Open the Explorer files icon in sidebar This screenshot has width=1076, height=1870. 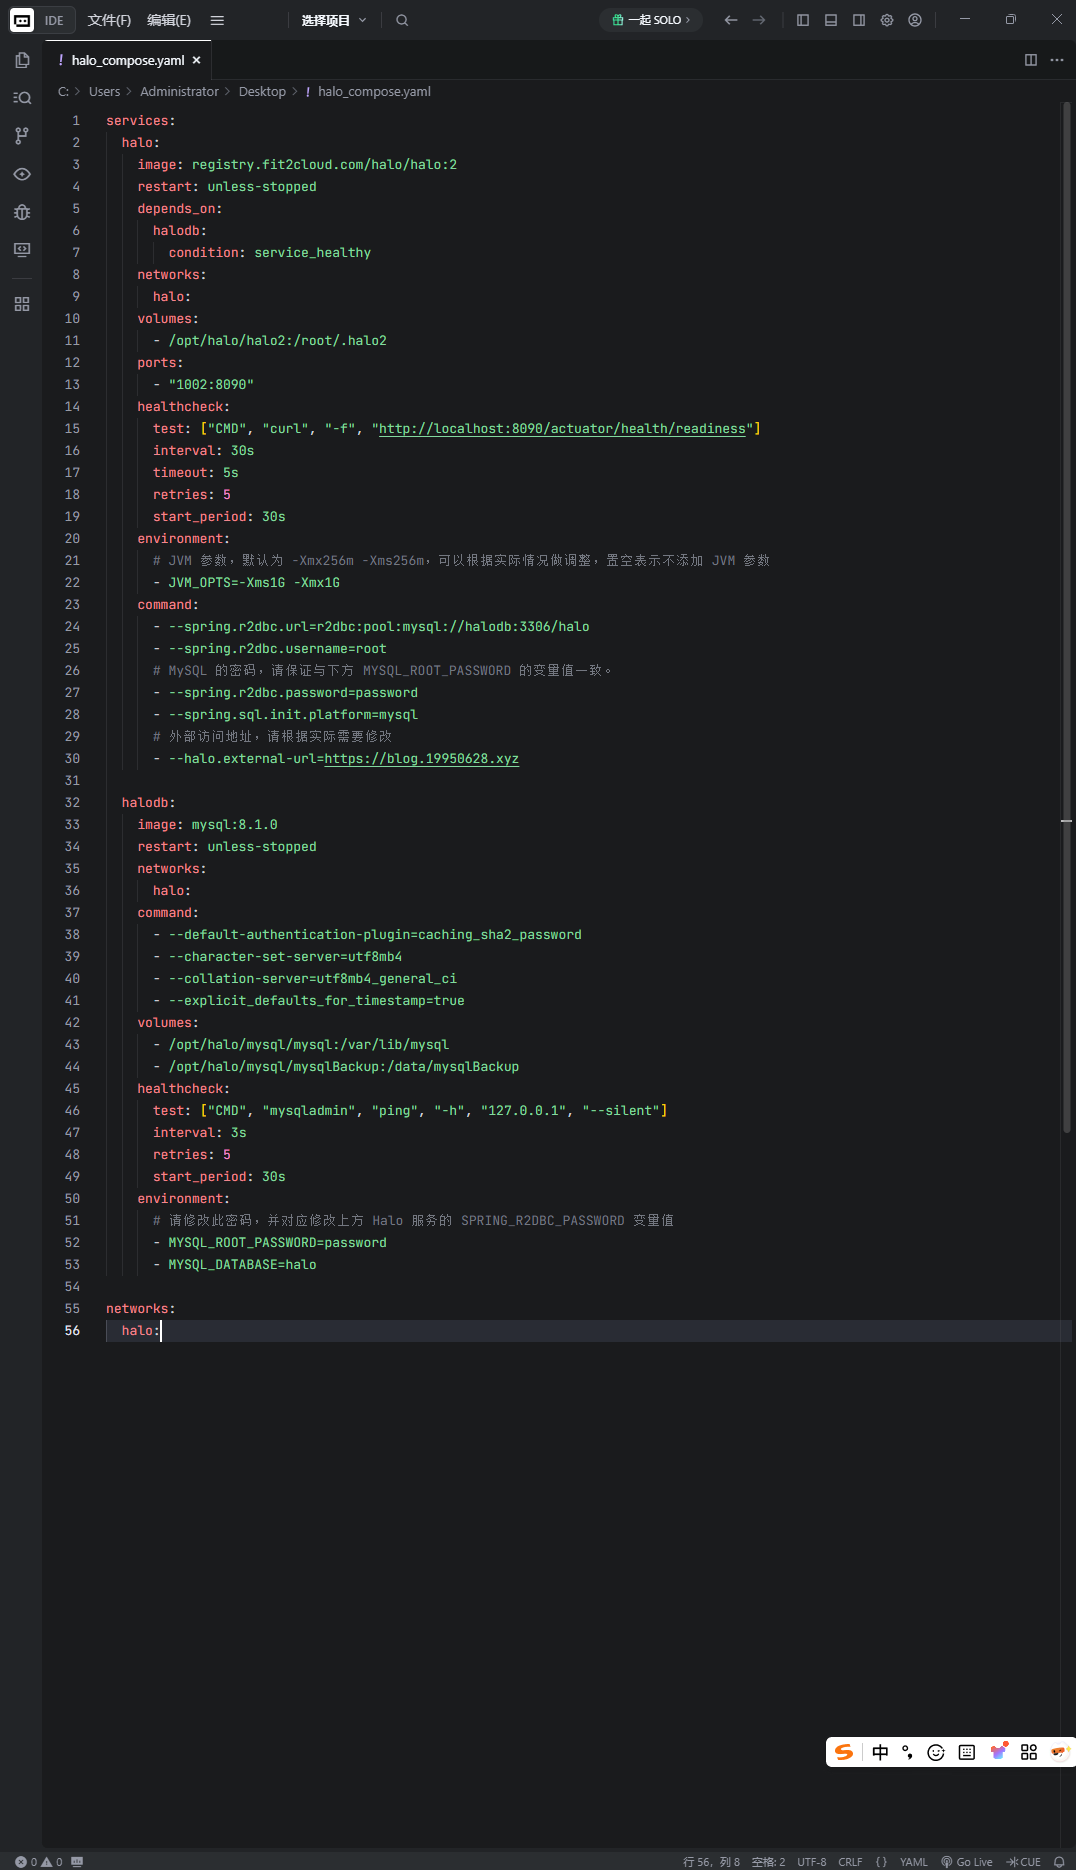click(x=22, y=60)
